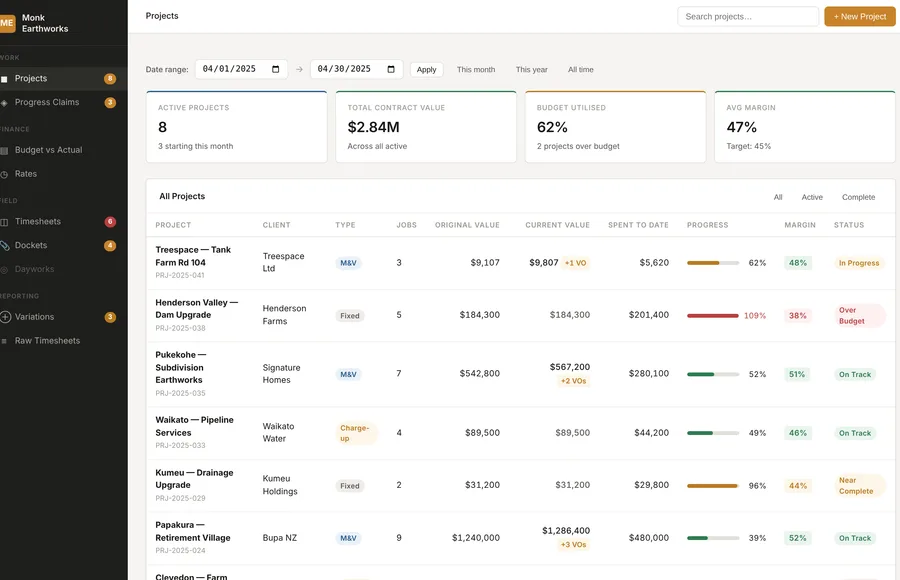Apply the selected date range

click(x=426, y=69)
